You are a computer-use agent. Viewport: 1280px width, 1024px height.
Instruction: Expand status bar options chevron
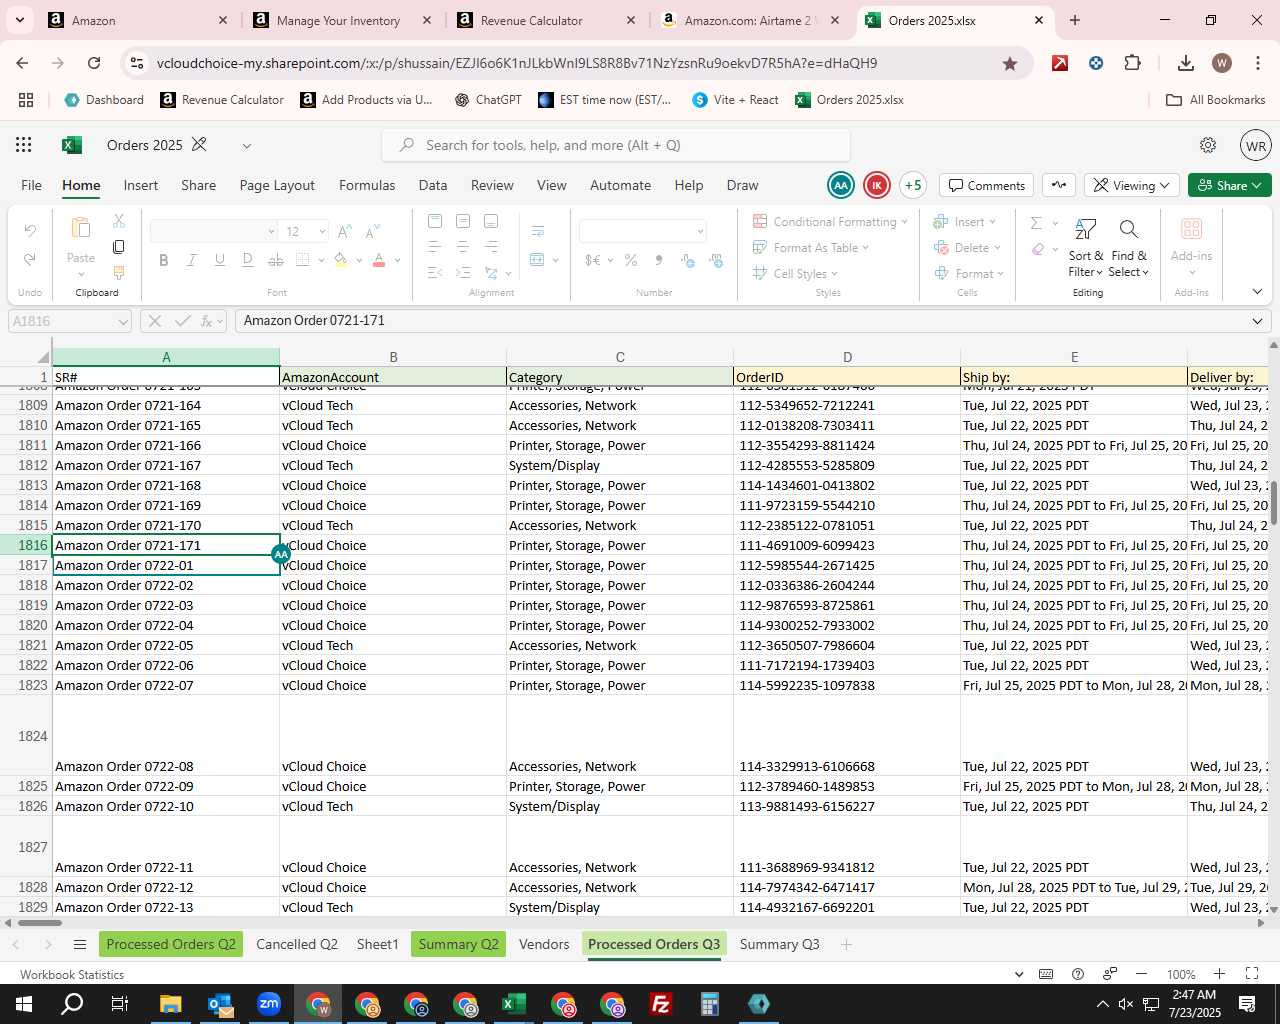(1019, 974)
